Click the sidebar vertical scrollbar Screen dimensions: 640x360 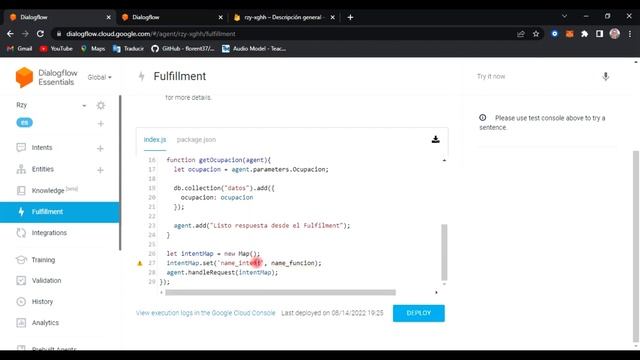pyautogui.click(x=120, y=173)
